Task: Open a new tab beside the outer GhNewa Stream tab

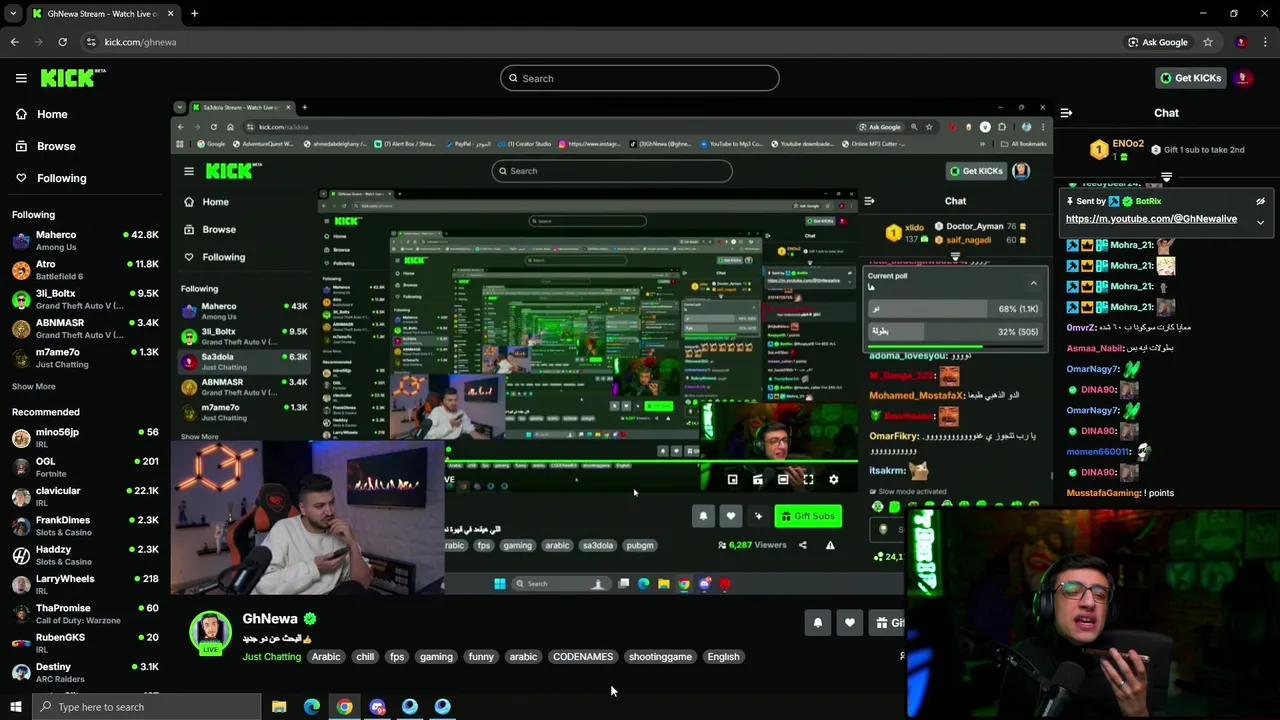Action: point(194,14)
